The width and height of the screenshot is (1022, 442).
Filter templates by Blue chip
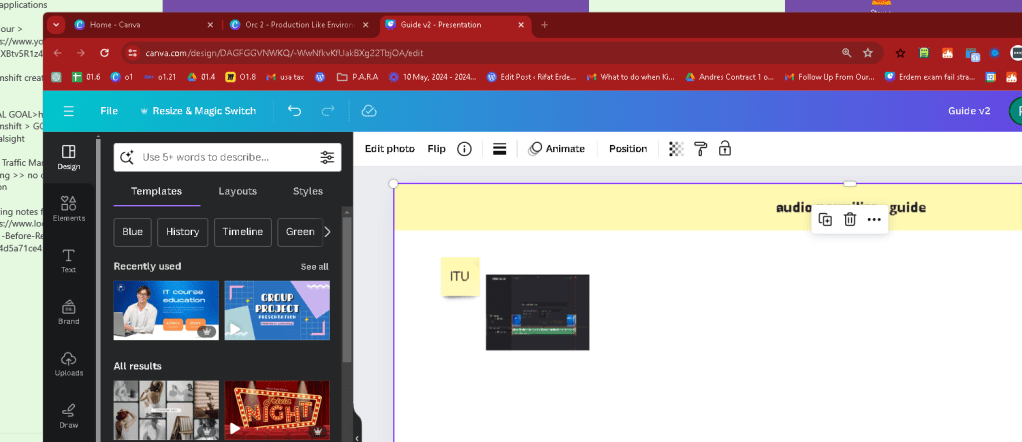132,232
